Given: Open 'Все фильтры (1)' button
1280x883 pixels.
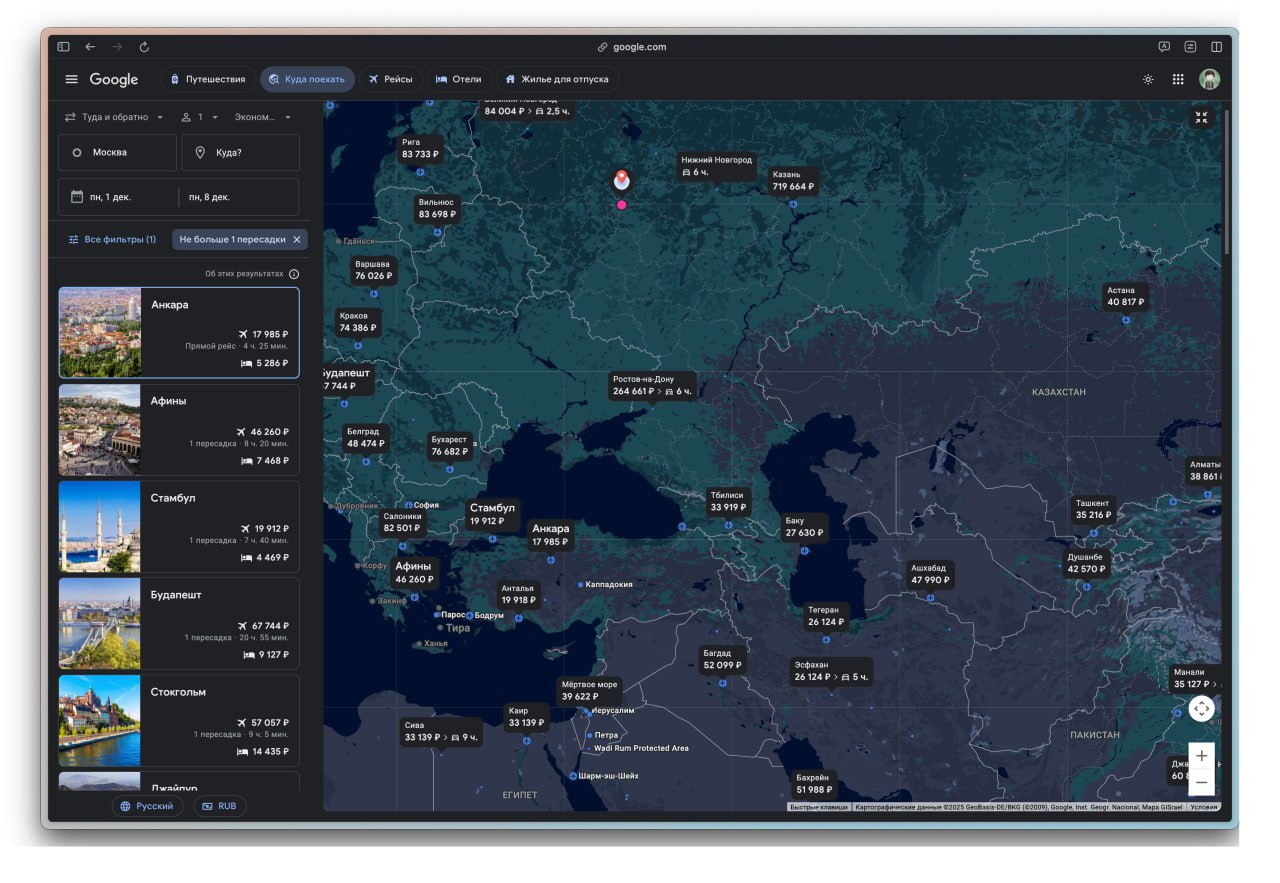Looking at the screenshot, I should pyautogui.click(x=112, y=240).
